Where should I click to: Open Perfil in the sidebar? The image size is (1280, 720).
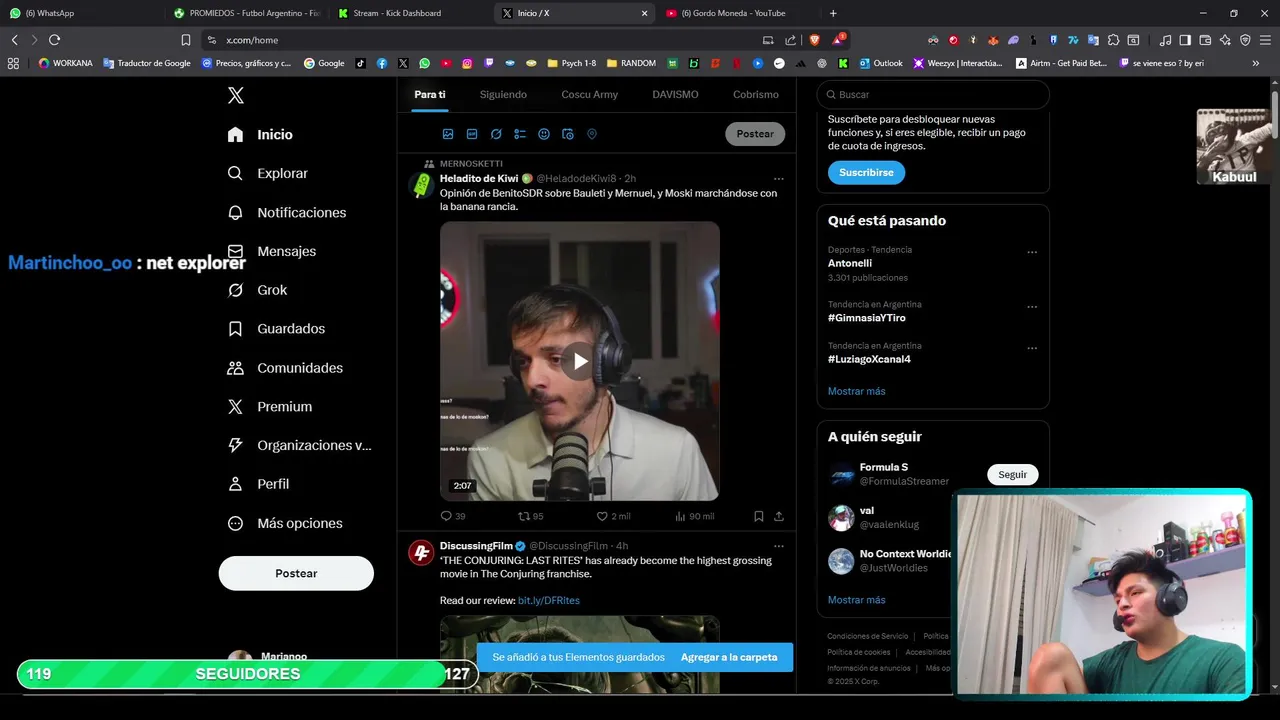click(x=258, y=484)
